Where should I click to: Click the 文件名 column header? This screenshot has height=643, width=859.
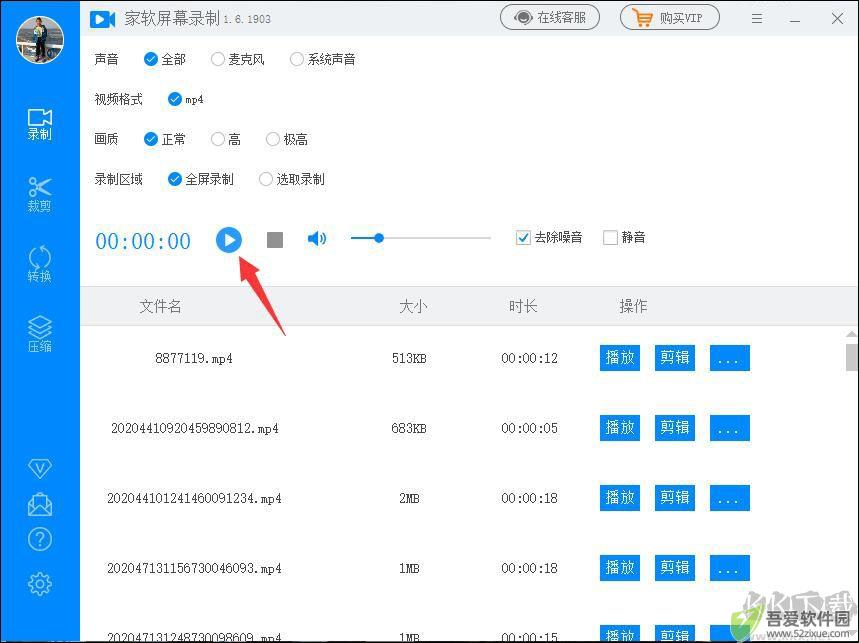pyautogui.click(x=160, y=306)
